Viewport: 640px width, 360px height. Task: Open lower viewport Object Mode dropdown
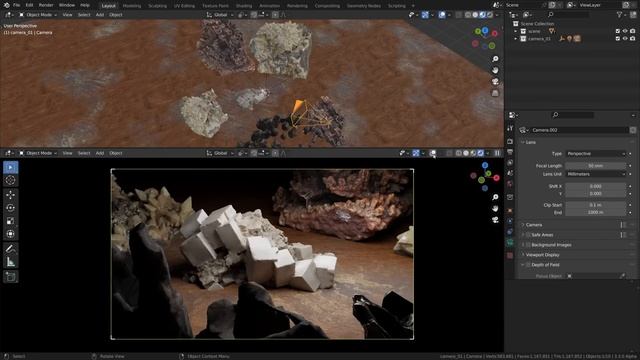point(38,153)
